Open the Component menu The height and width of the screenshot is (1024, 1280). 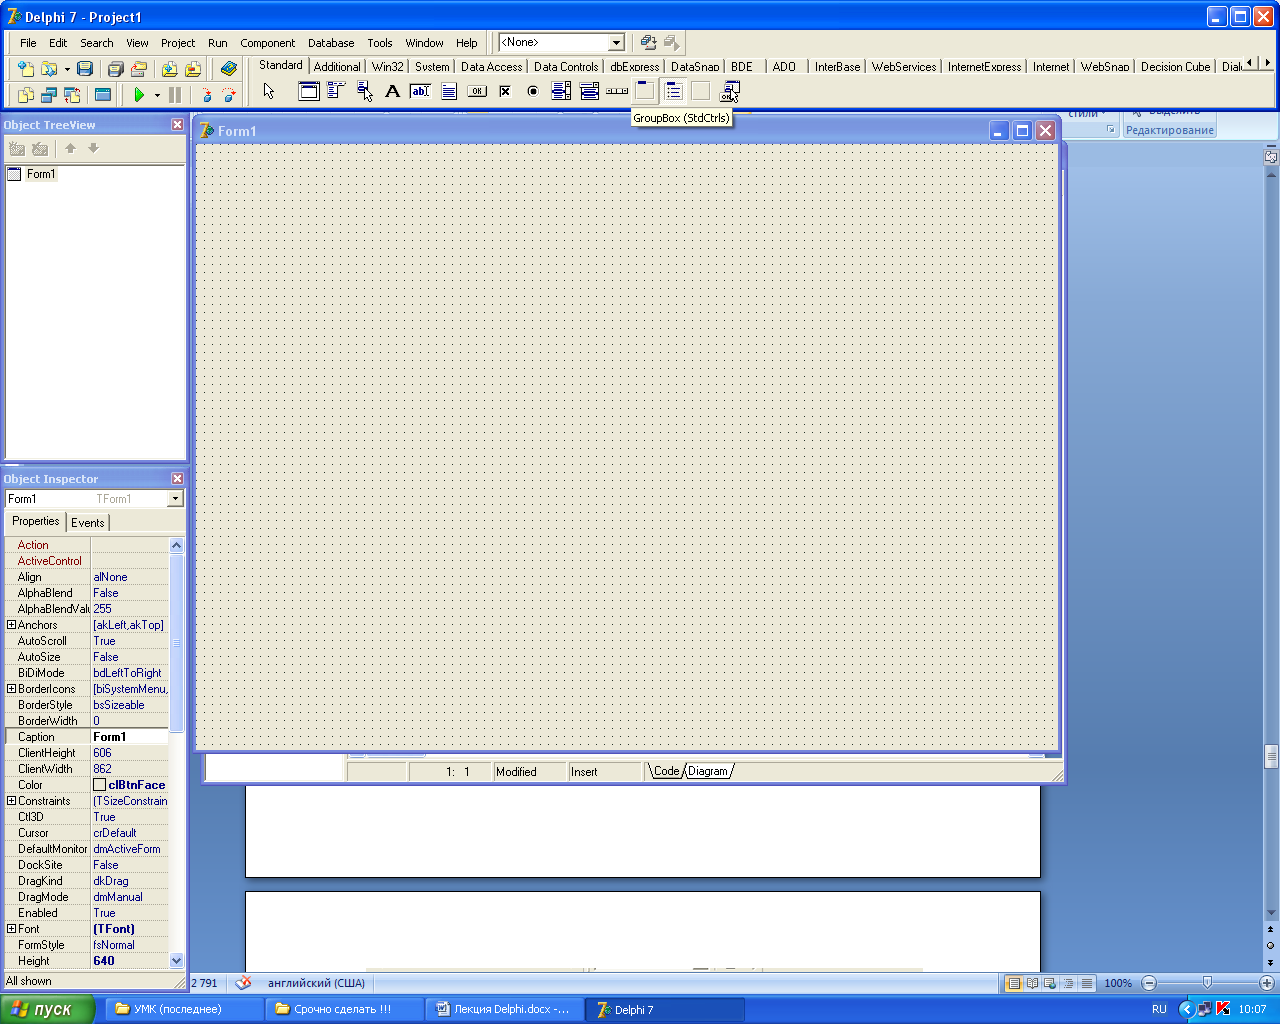(267, 43)
